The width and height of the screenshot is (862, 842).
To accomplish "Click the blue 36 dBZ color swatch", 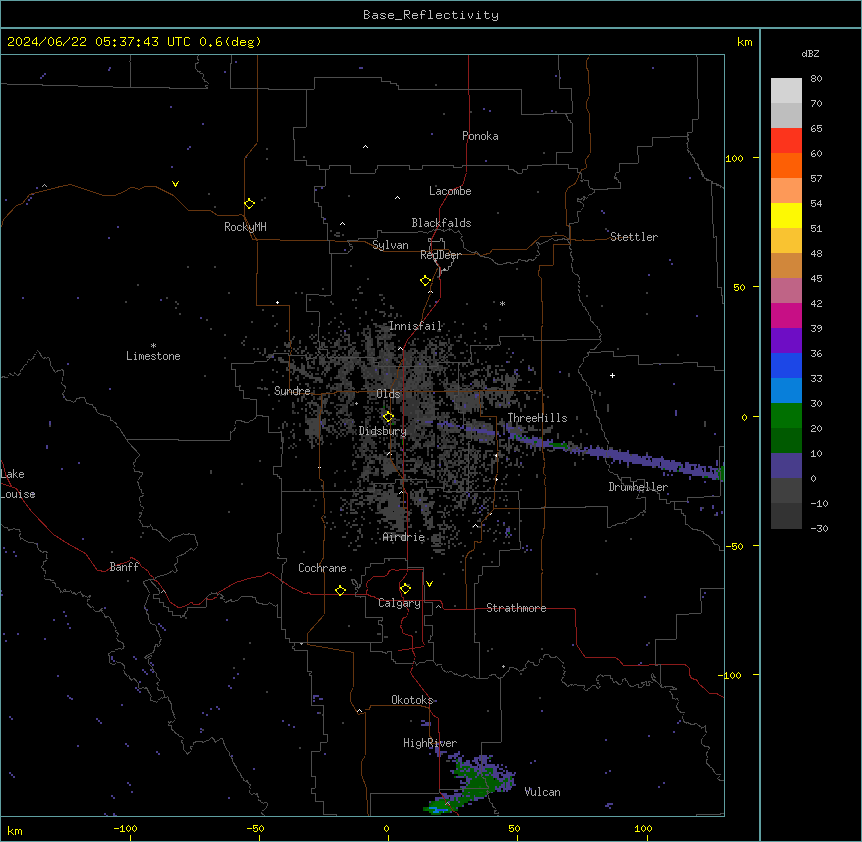I will tap(786, 365).
